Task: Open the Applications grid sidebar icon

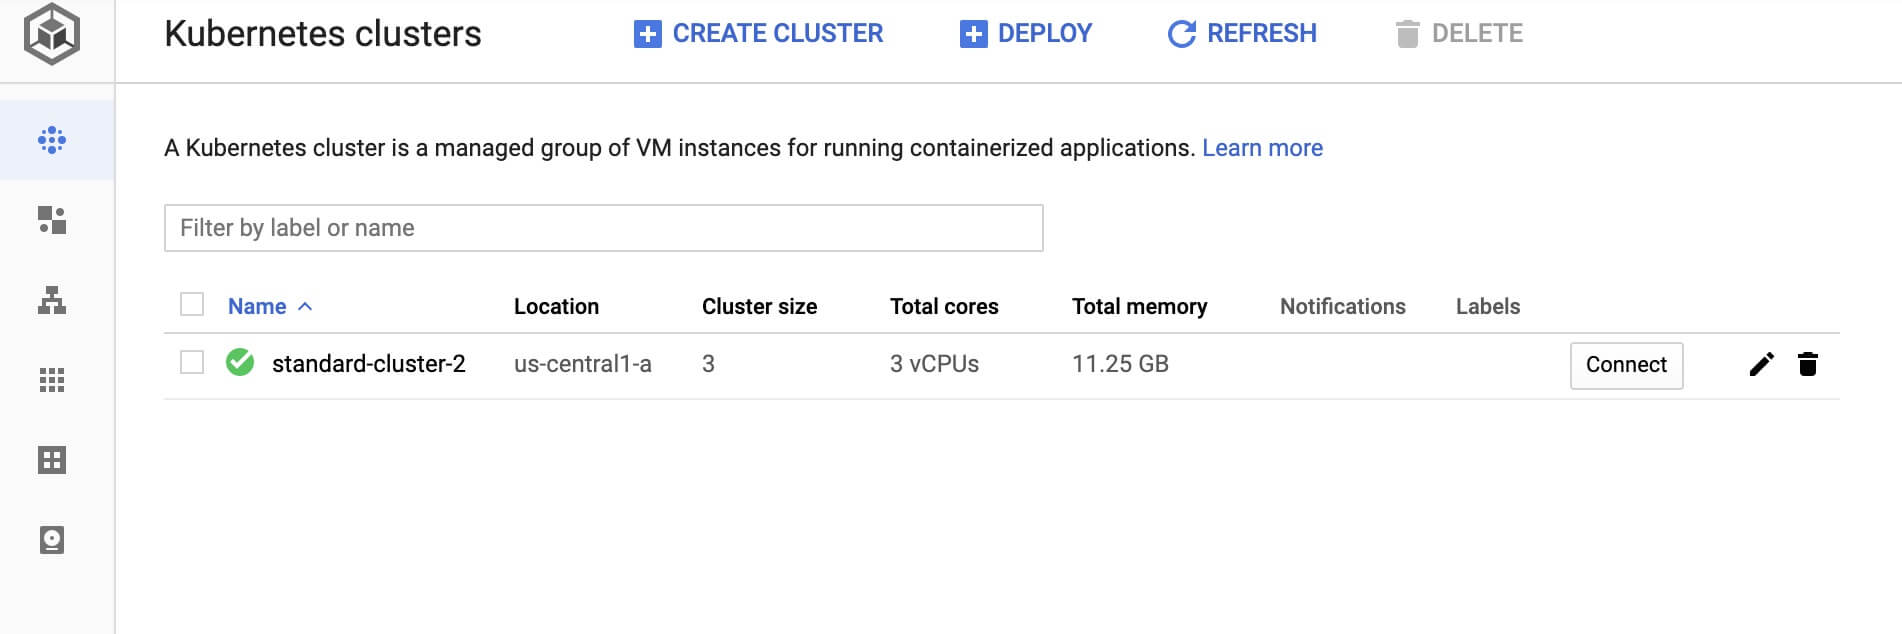Action: (52, 380)
